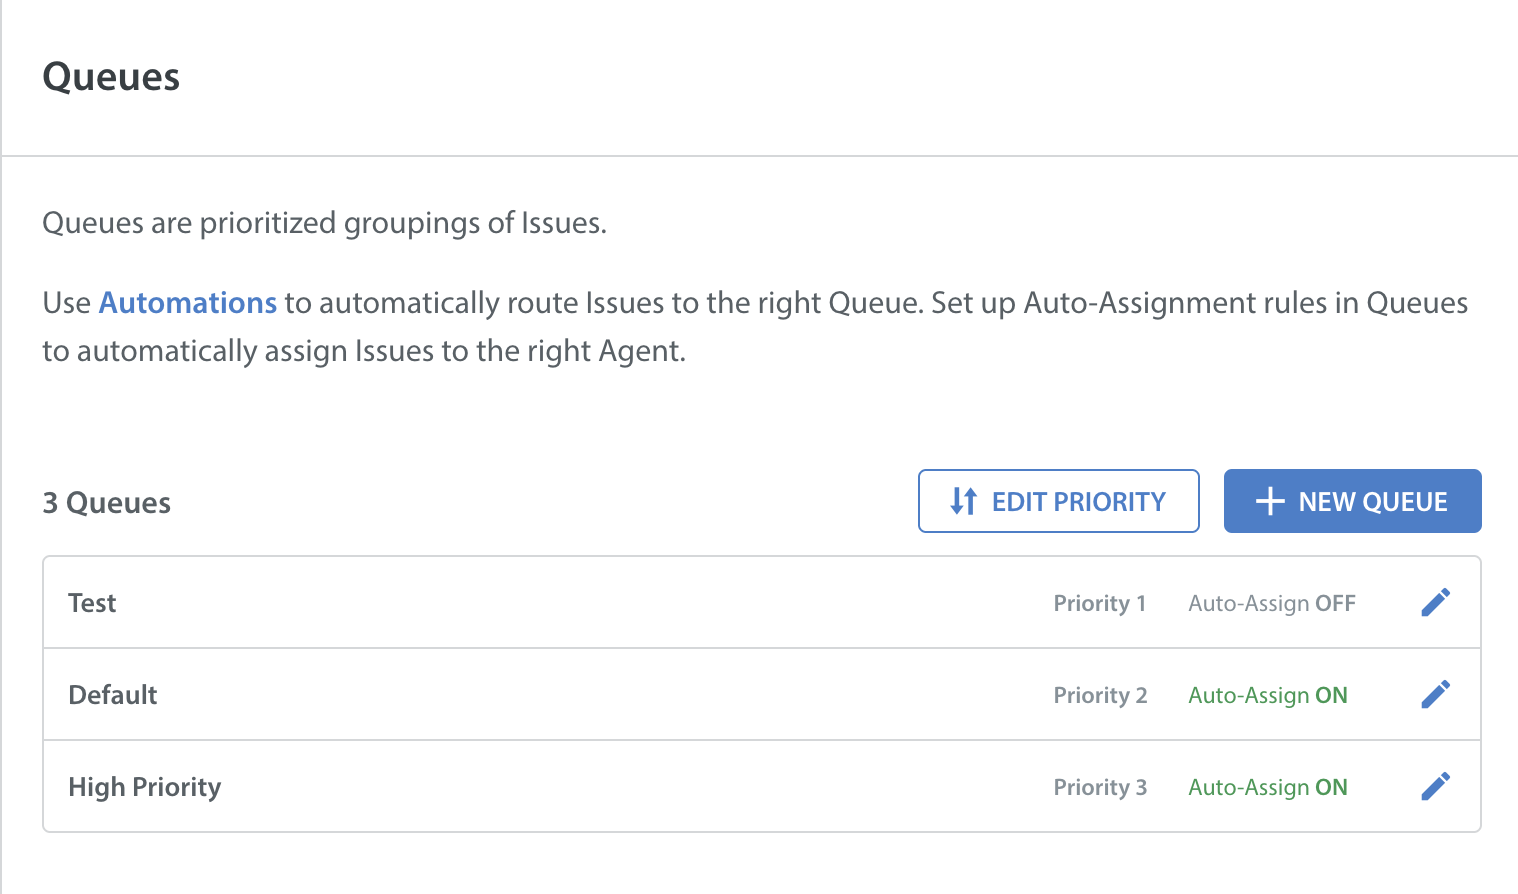Create a queue with NEW QUEUE button

click(x=1352, y=501)
